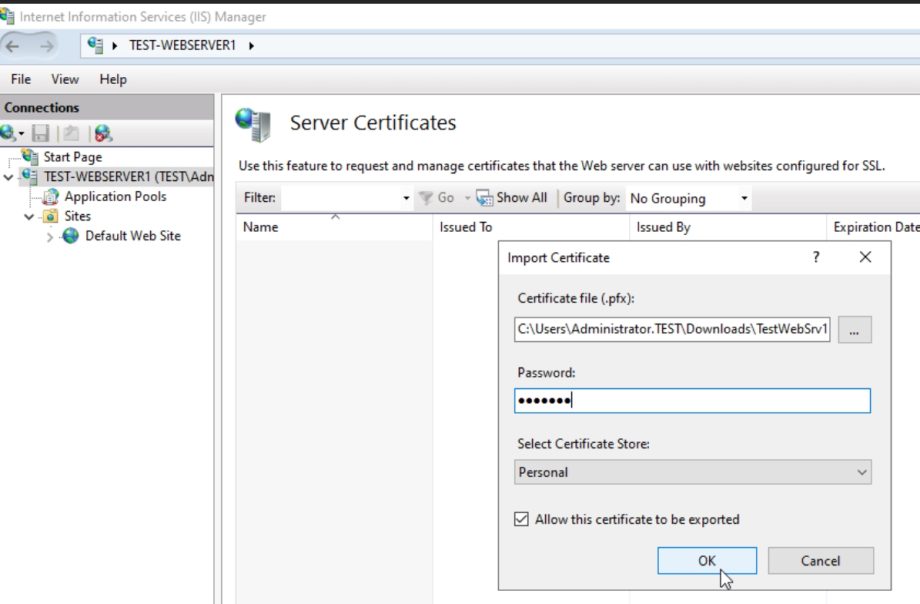Select the Application Pools node icon
920x604 pixels.
[x=51, y=196]
